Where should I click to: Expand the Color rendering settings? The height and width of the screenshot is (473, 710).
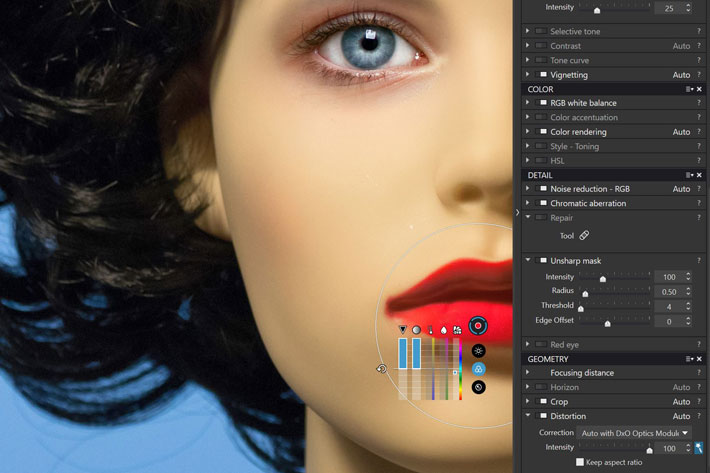[x=528, y=132]
